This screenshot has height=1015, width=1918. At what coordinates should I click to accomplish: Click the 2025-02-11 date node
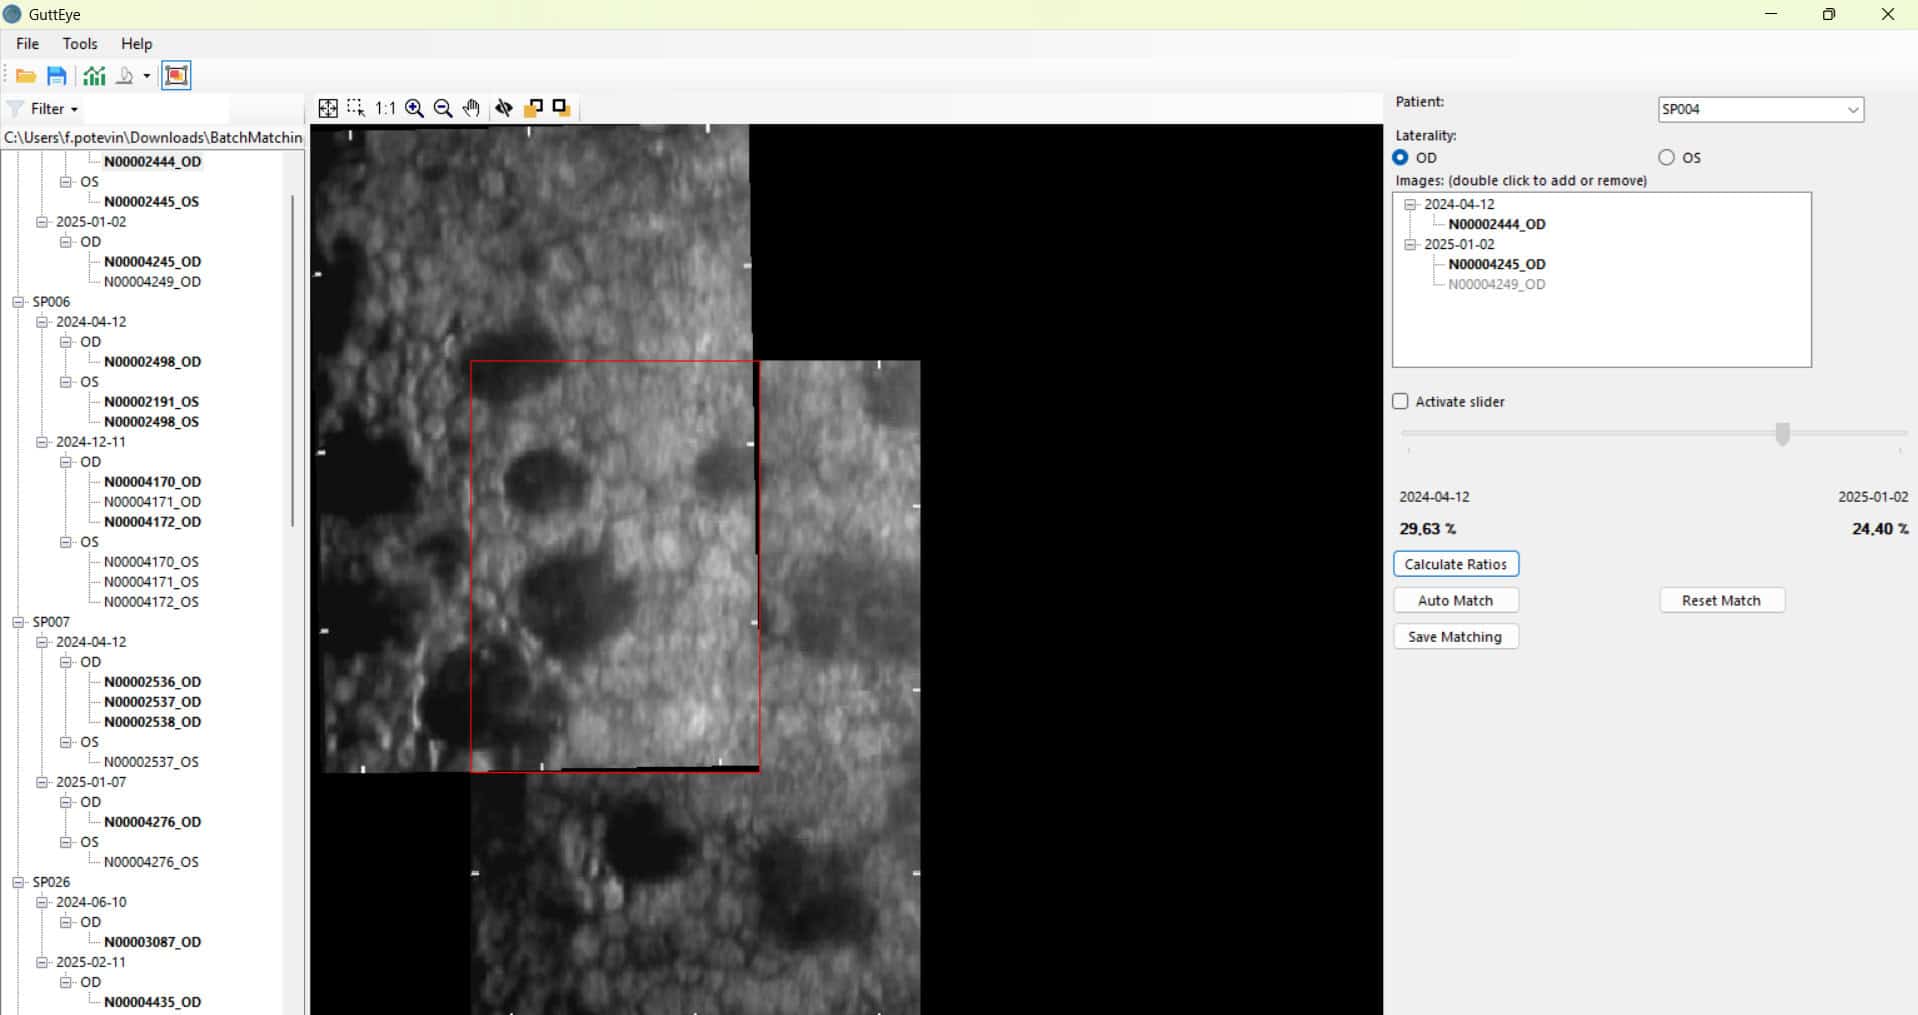pos(91,962)
